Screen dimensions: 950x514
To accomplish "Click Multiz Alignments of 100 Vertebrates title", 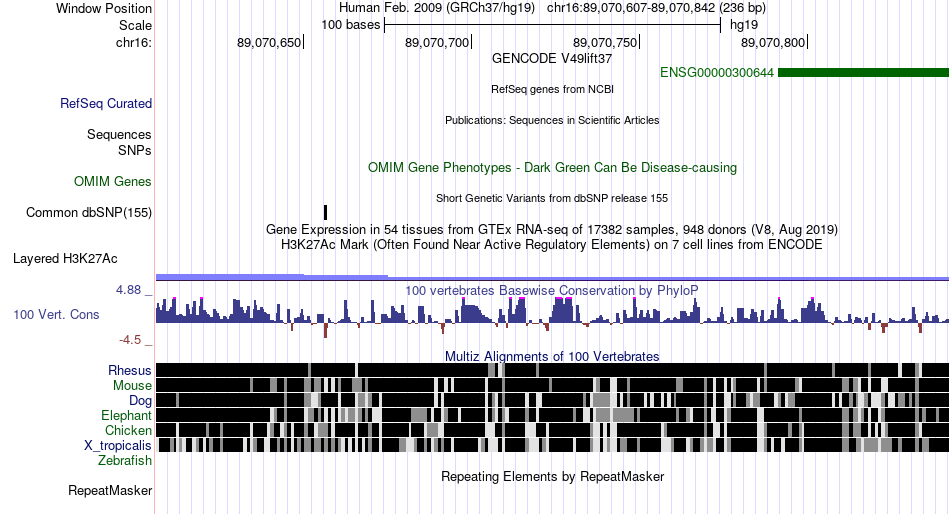I will [x=552, y=356].
